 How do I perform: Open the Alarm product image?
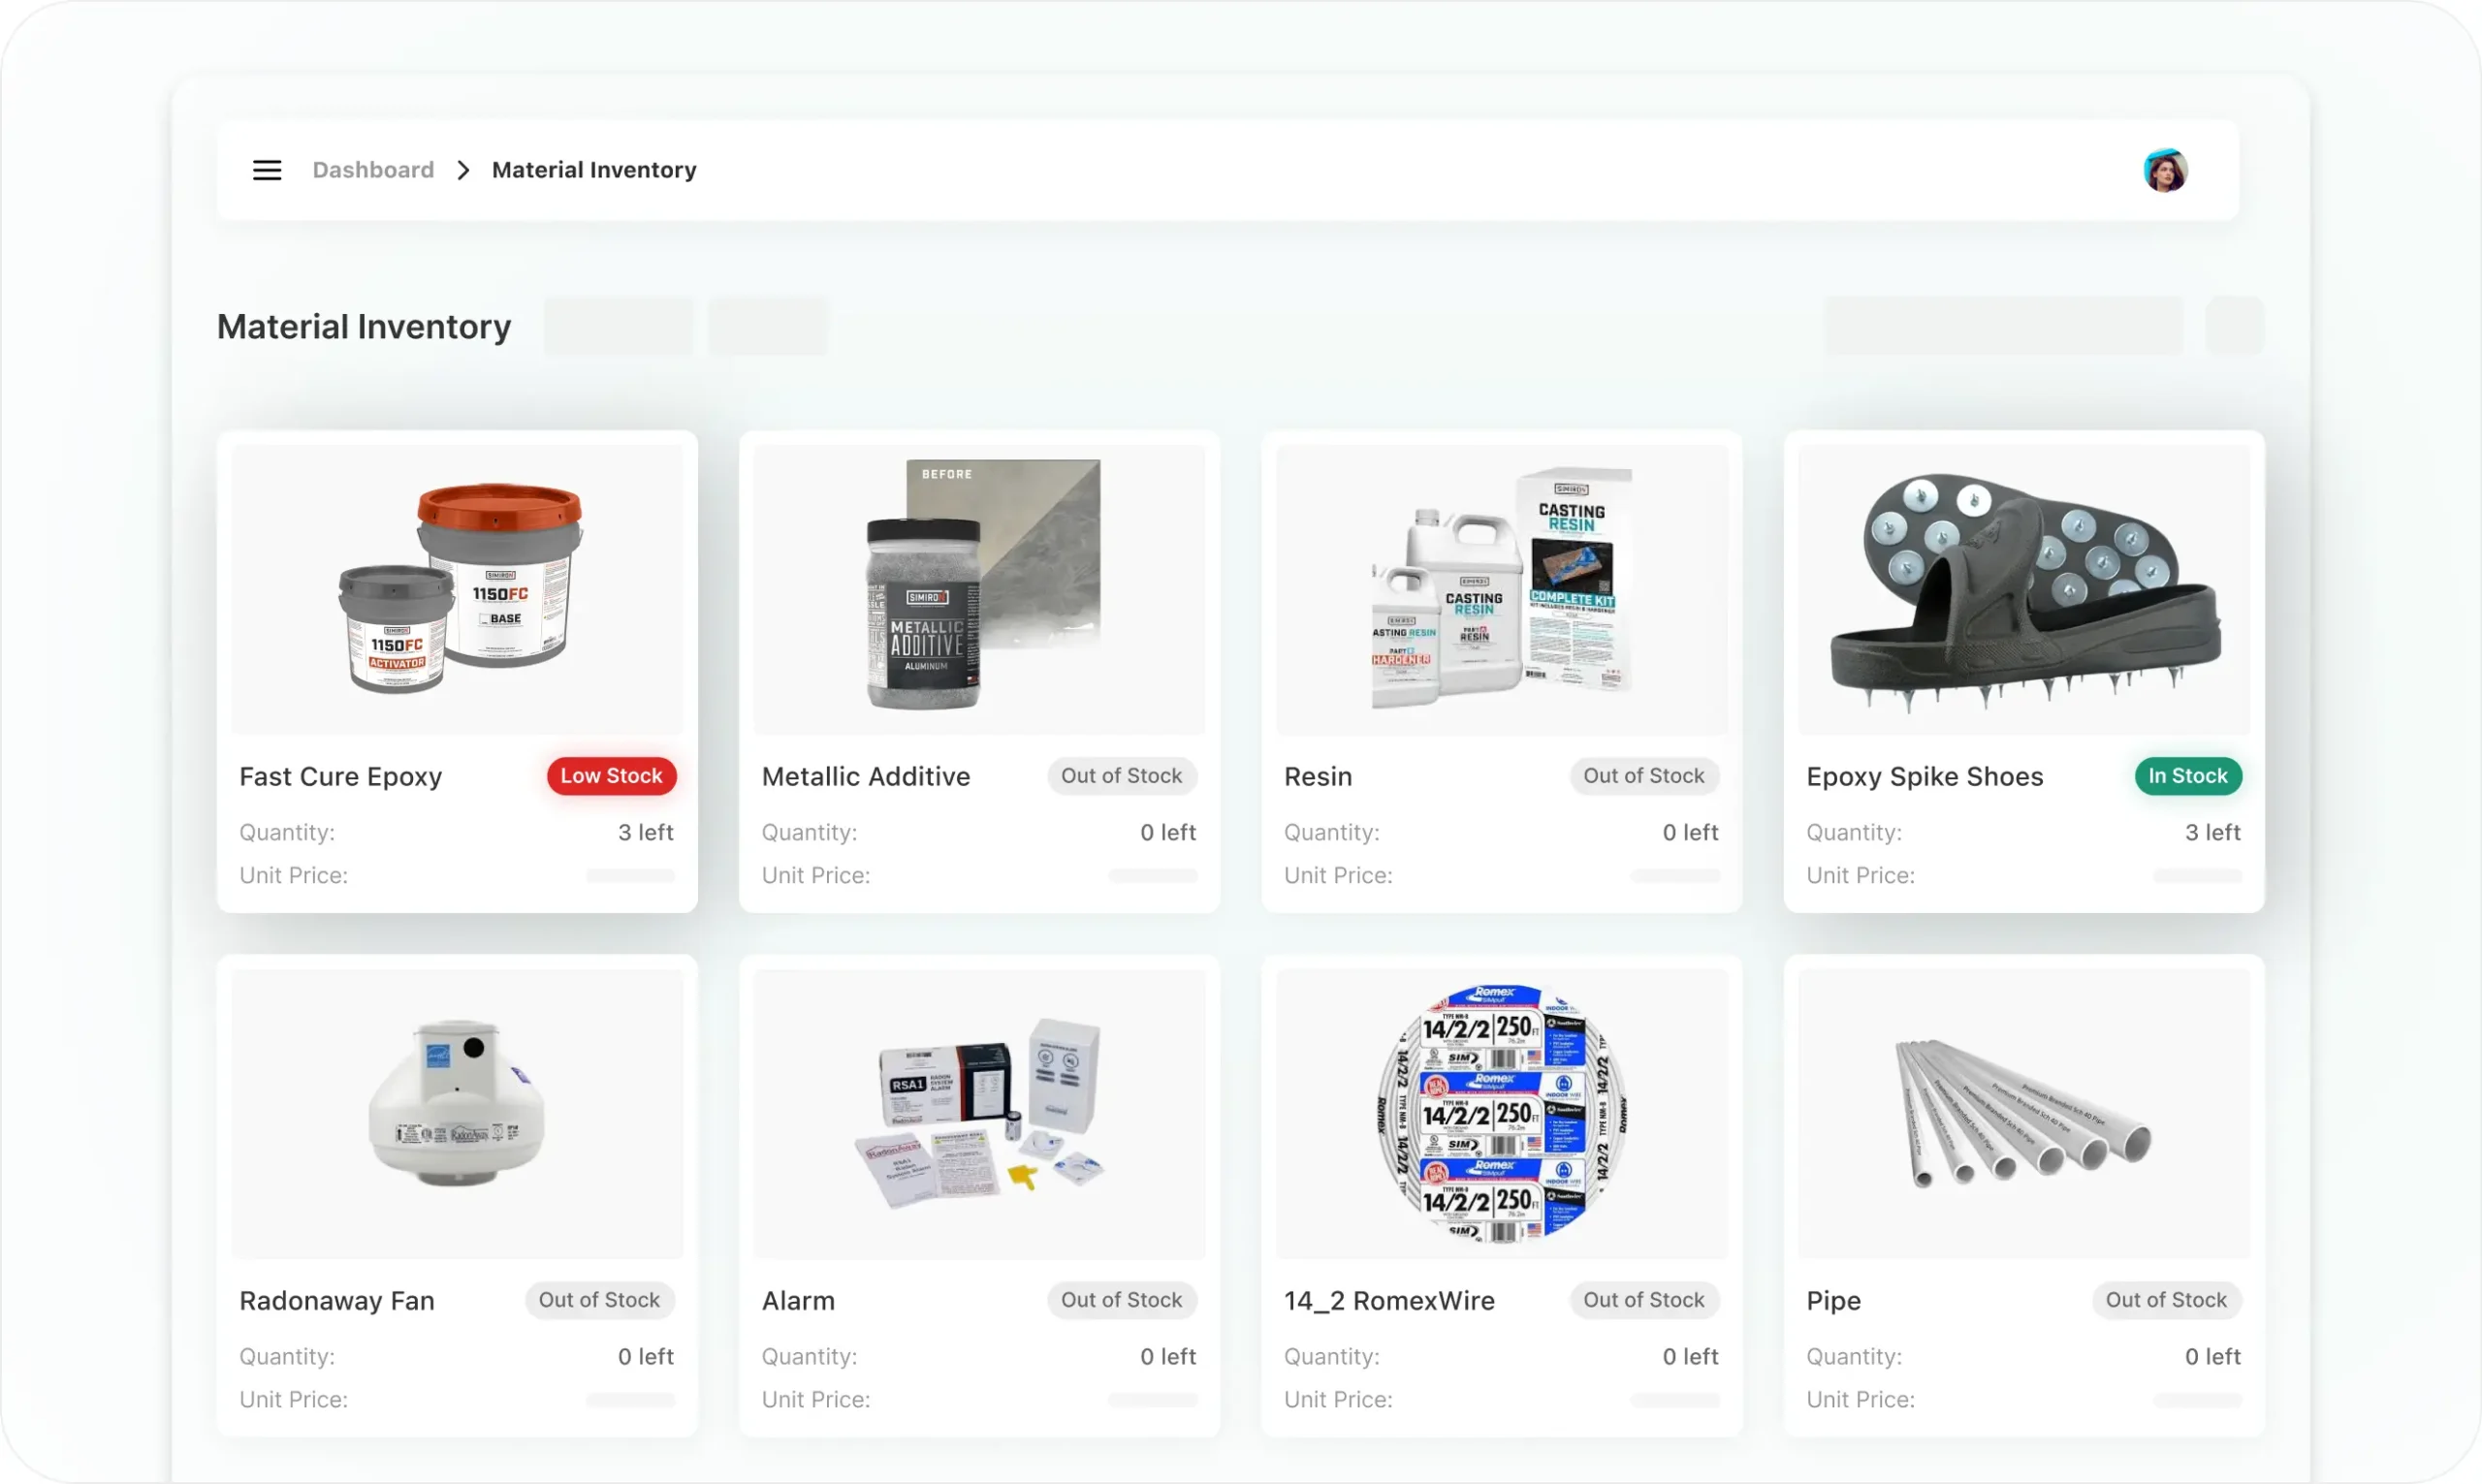[x=979, y=1114]
